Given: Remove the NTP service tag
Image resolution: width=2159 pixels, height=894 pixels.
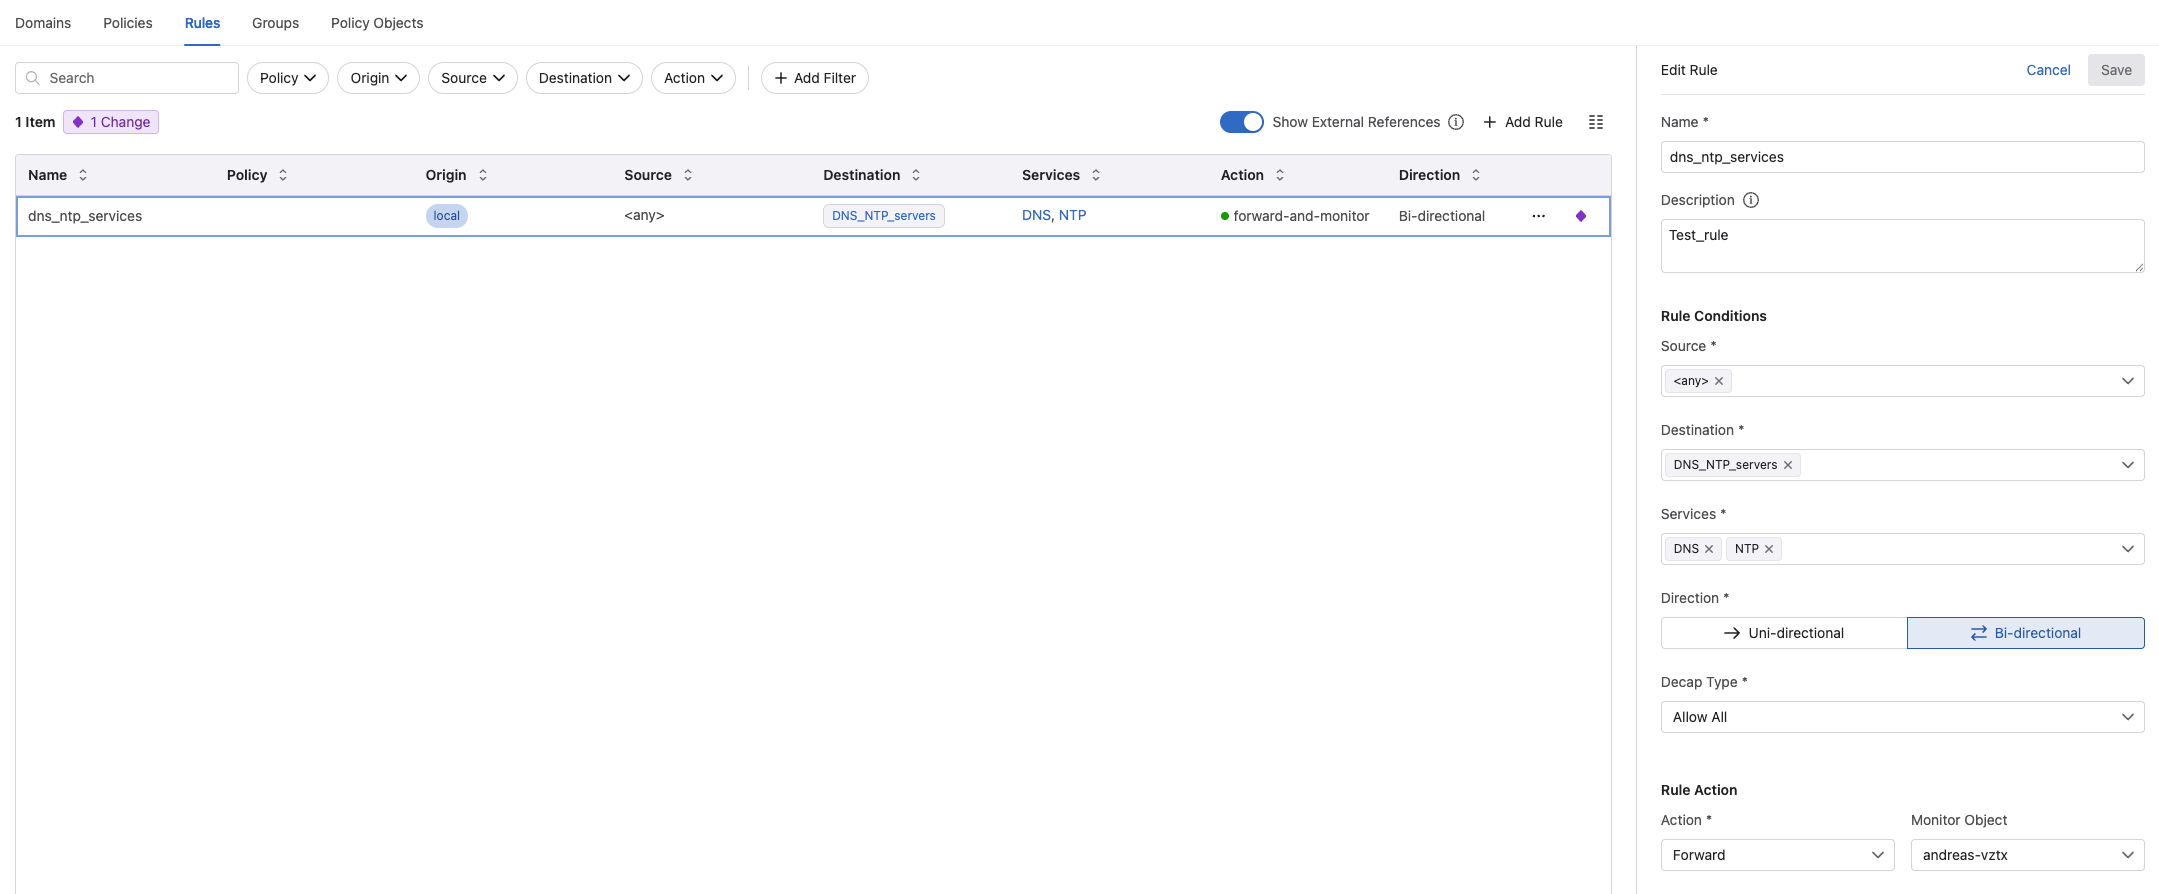Looking at the screenshot, I should click(1769, 549).
